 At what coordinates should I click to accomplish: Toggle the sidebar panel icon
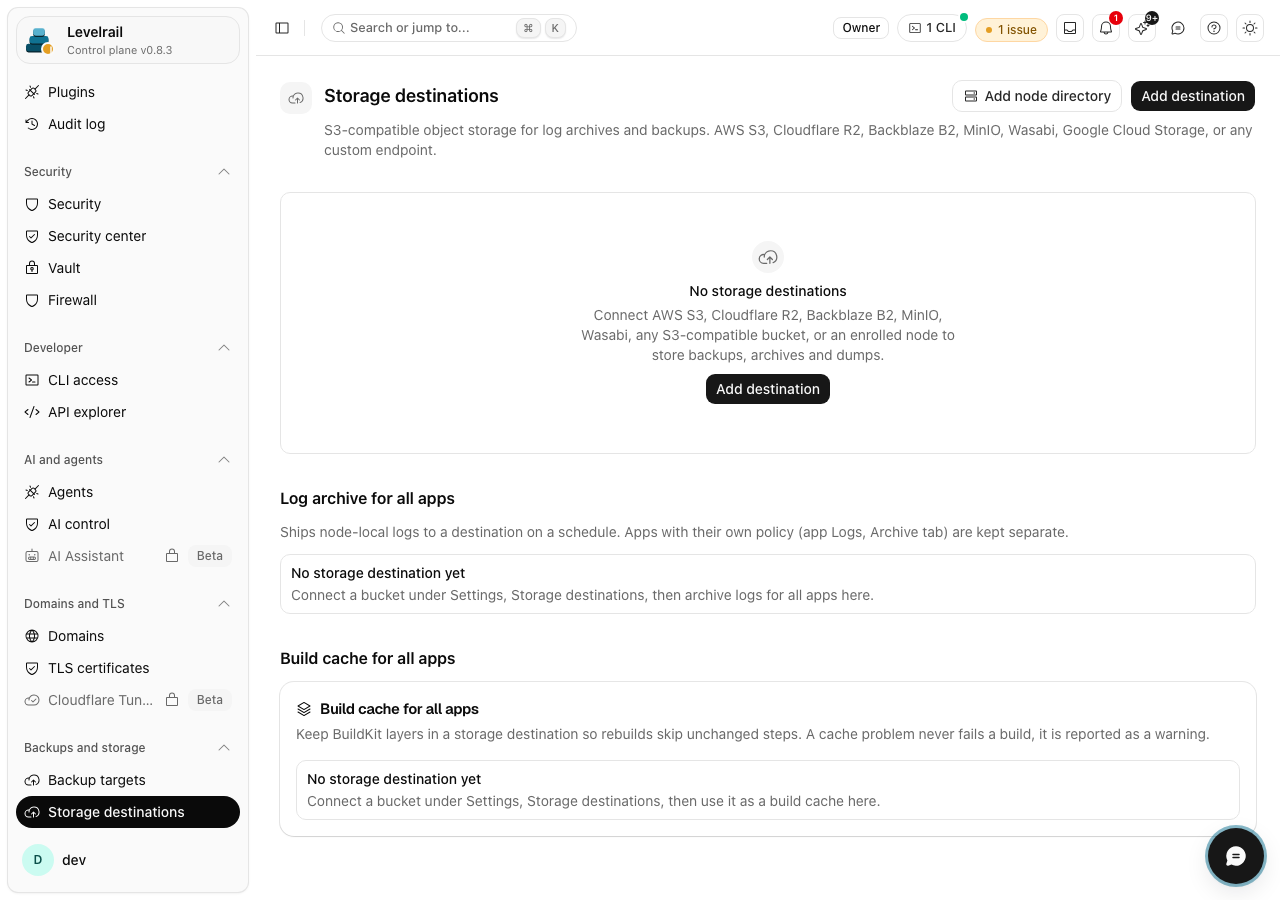point(282,28)
